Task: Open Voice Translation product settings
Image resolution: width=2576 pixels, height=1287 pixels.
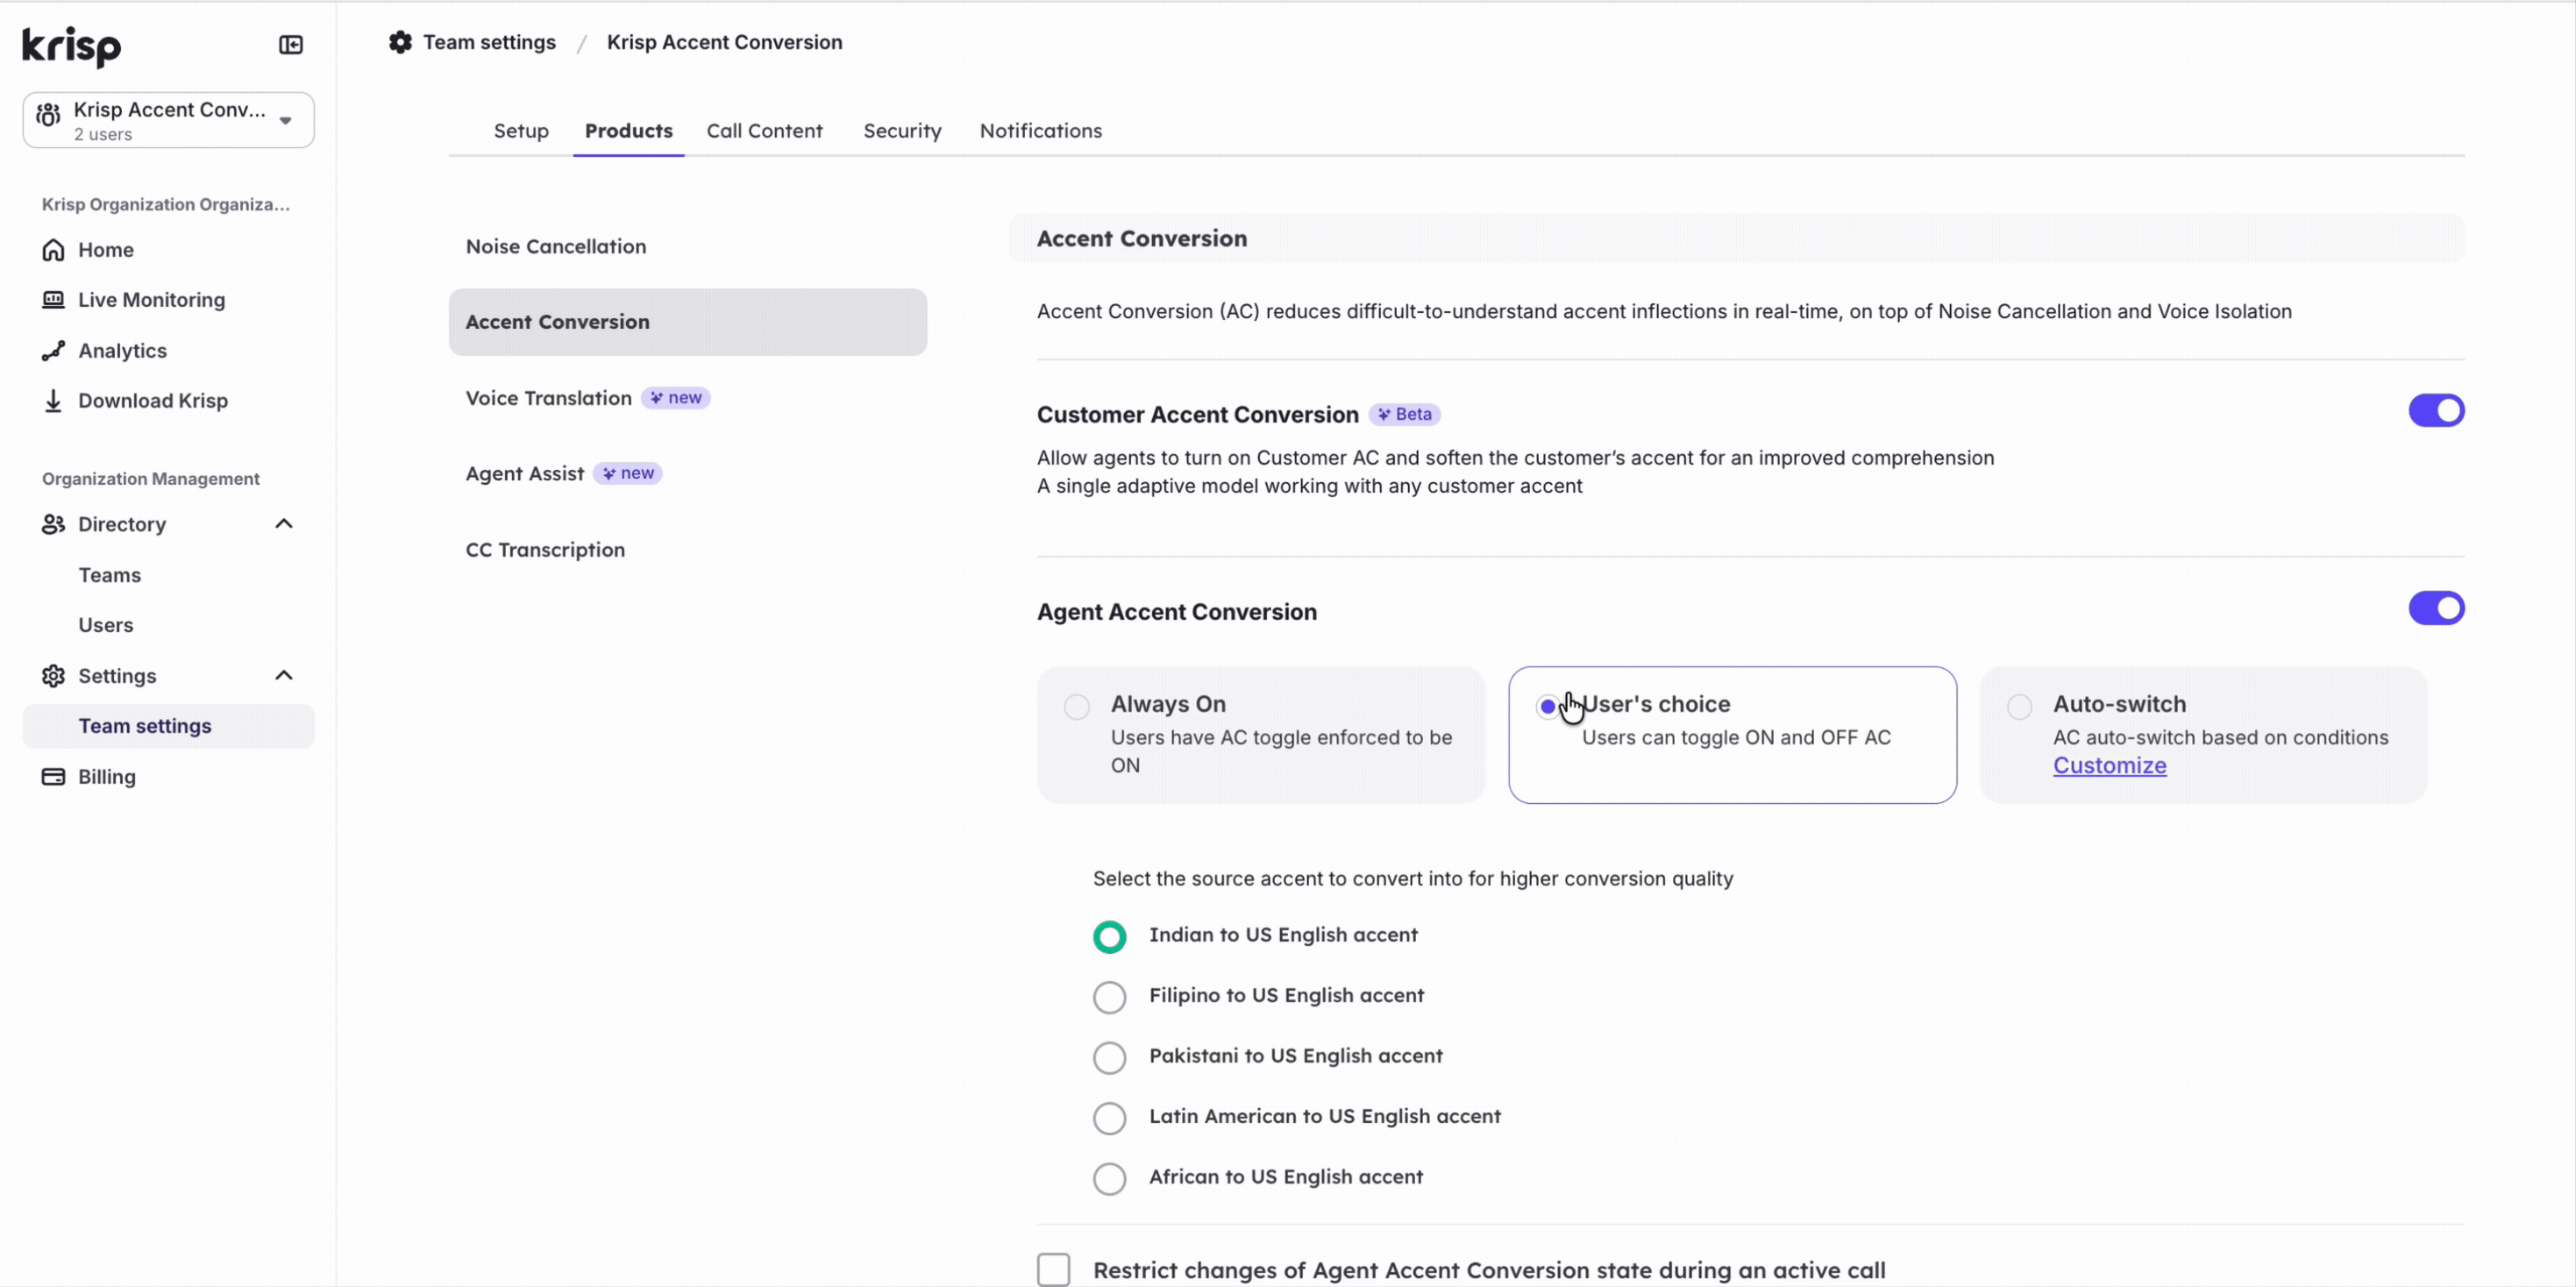Action: [548, 398]
